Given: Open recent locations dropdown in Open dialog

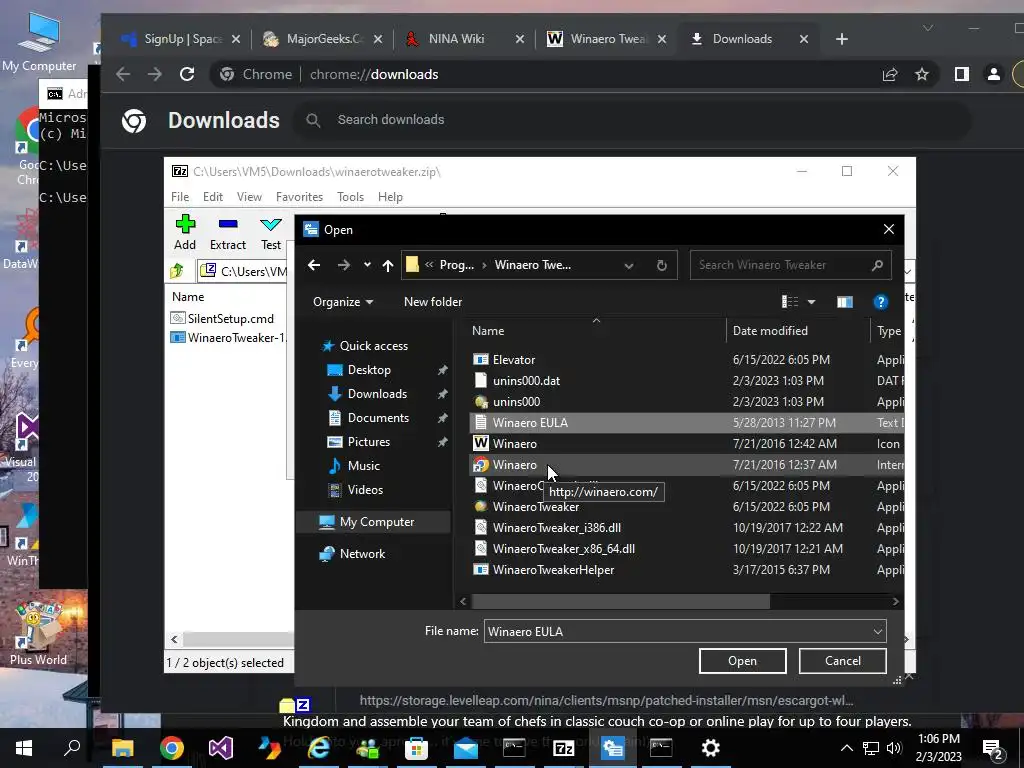Looking at the screenshot, I should point(367,265).
